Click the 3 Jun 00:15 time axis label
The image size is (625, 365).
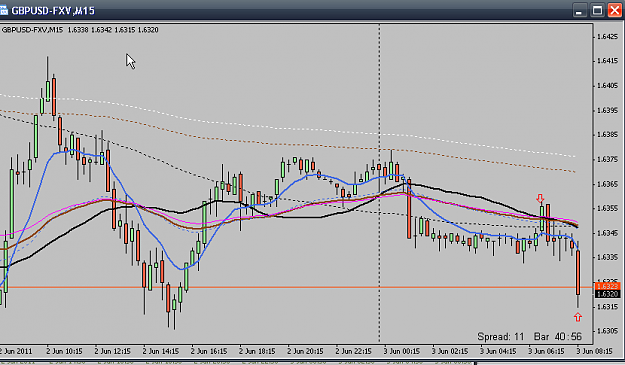[x=402, y=351]
